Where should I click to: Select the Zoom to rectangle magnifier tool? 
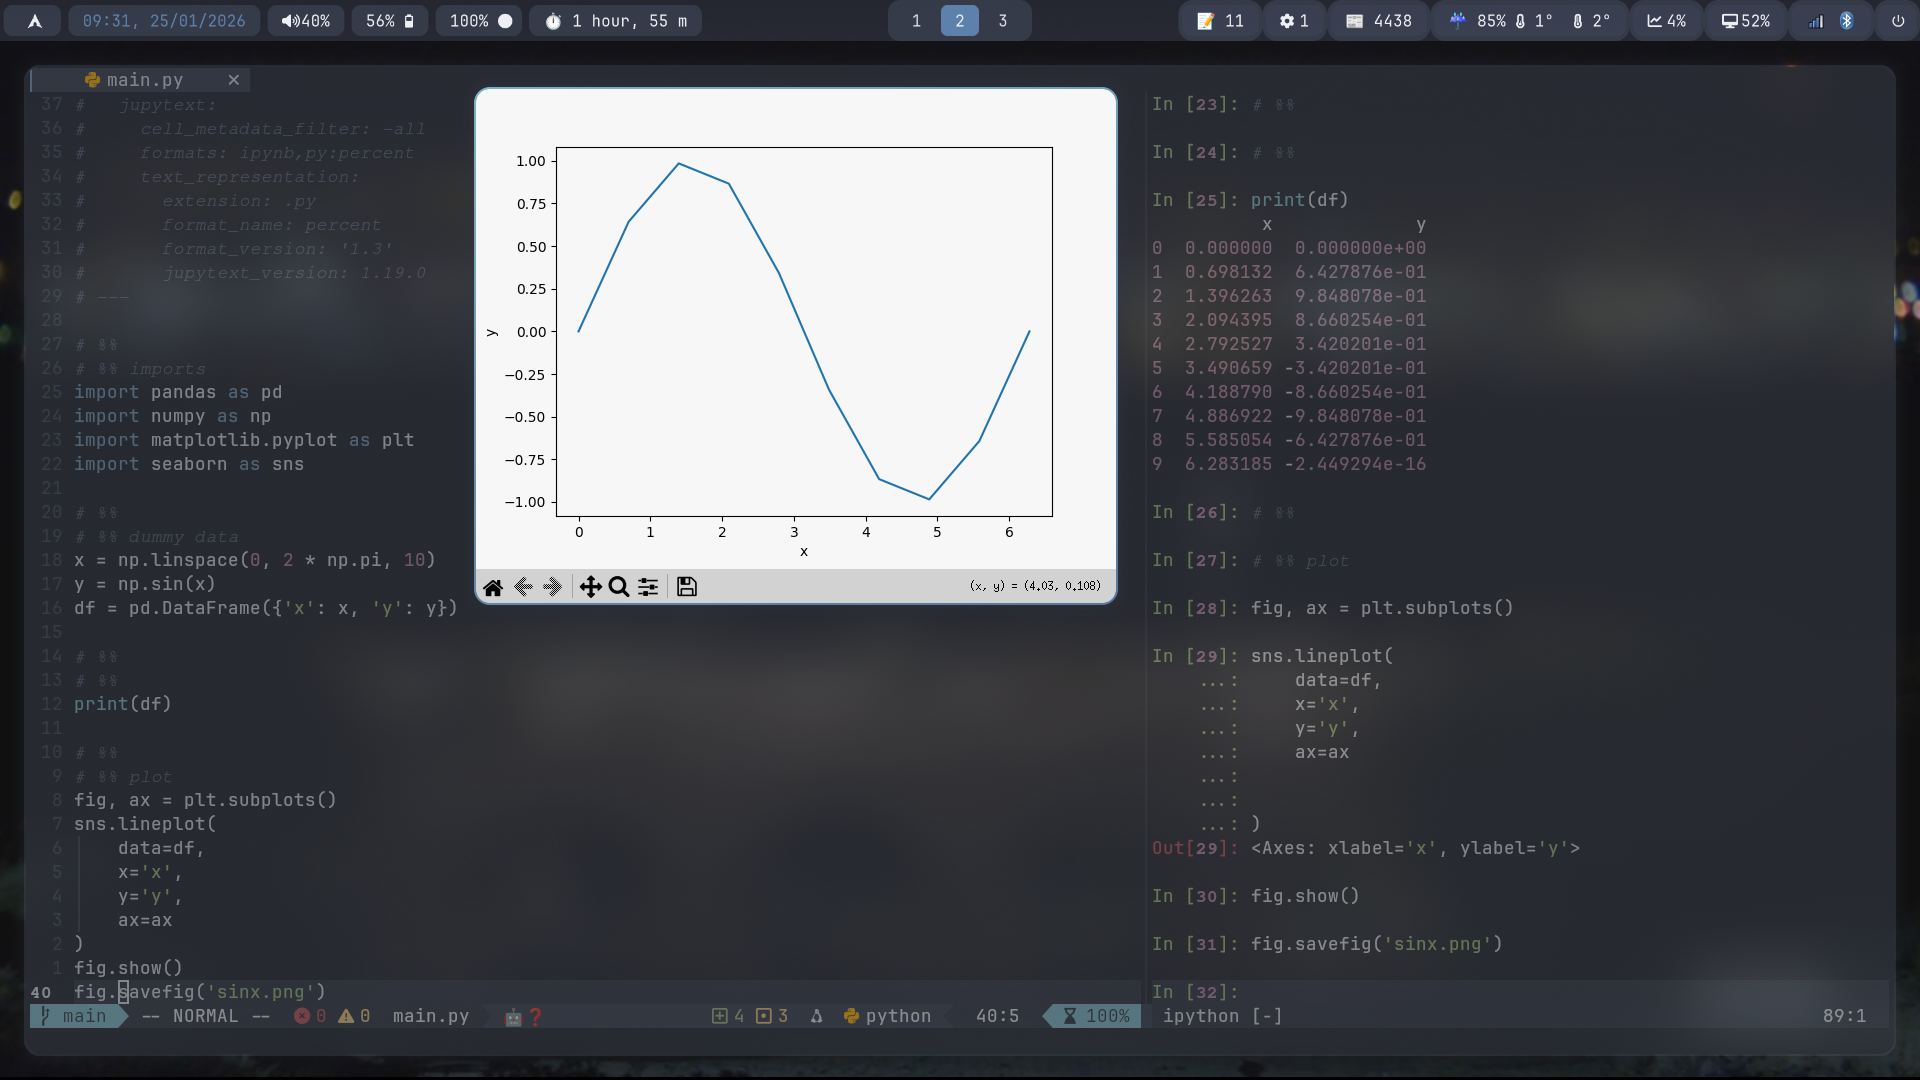pyautogui.click(x=619, y=587)
